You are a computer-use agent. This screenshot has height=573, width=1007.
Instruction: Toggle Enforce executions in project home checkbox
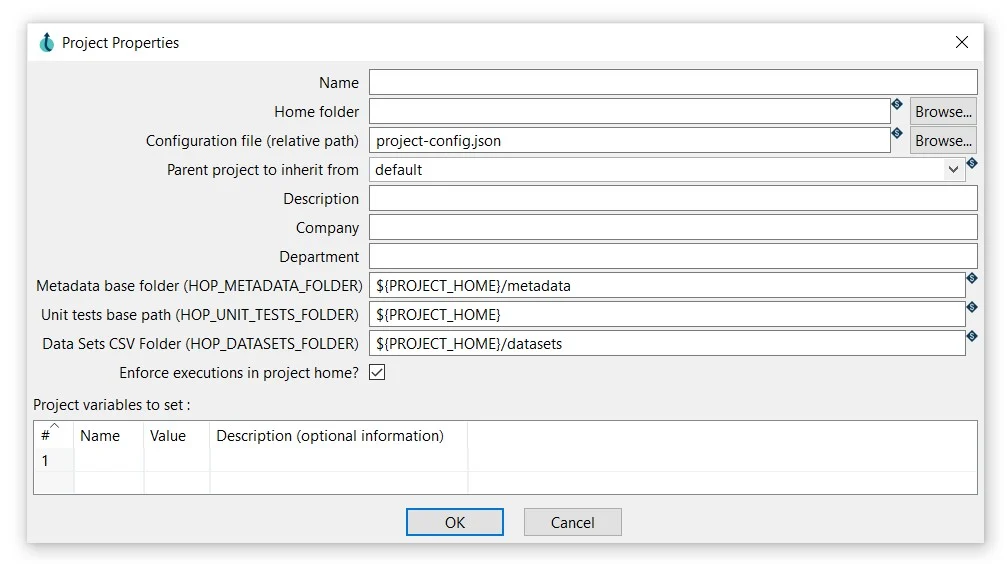click(x=377, y=373)
